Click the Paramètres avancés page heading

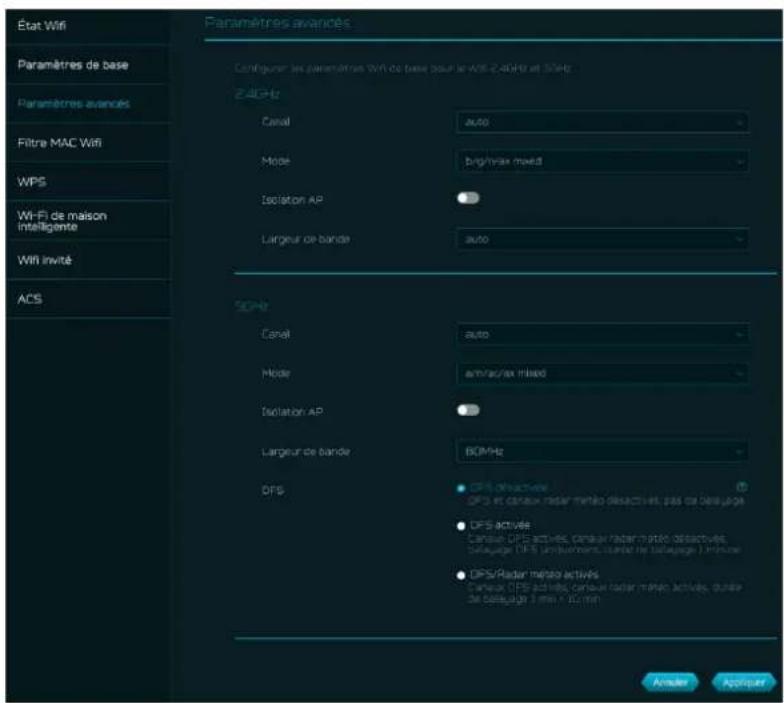coord(278,22)
